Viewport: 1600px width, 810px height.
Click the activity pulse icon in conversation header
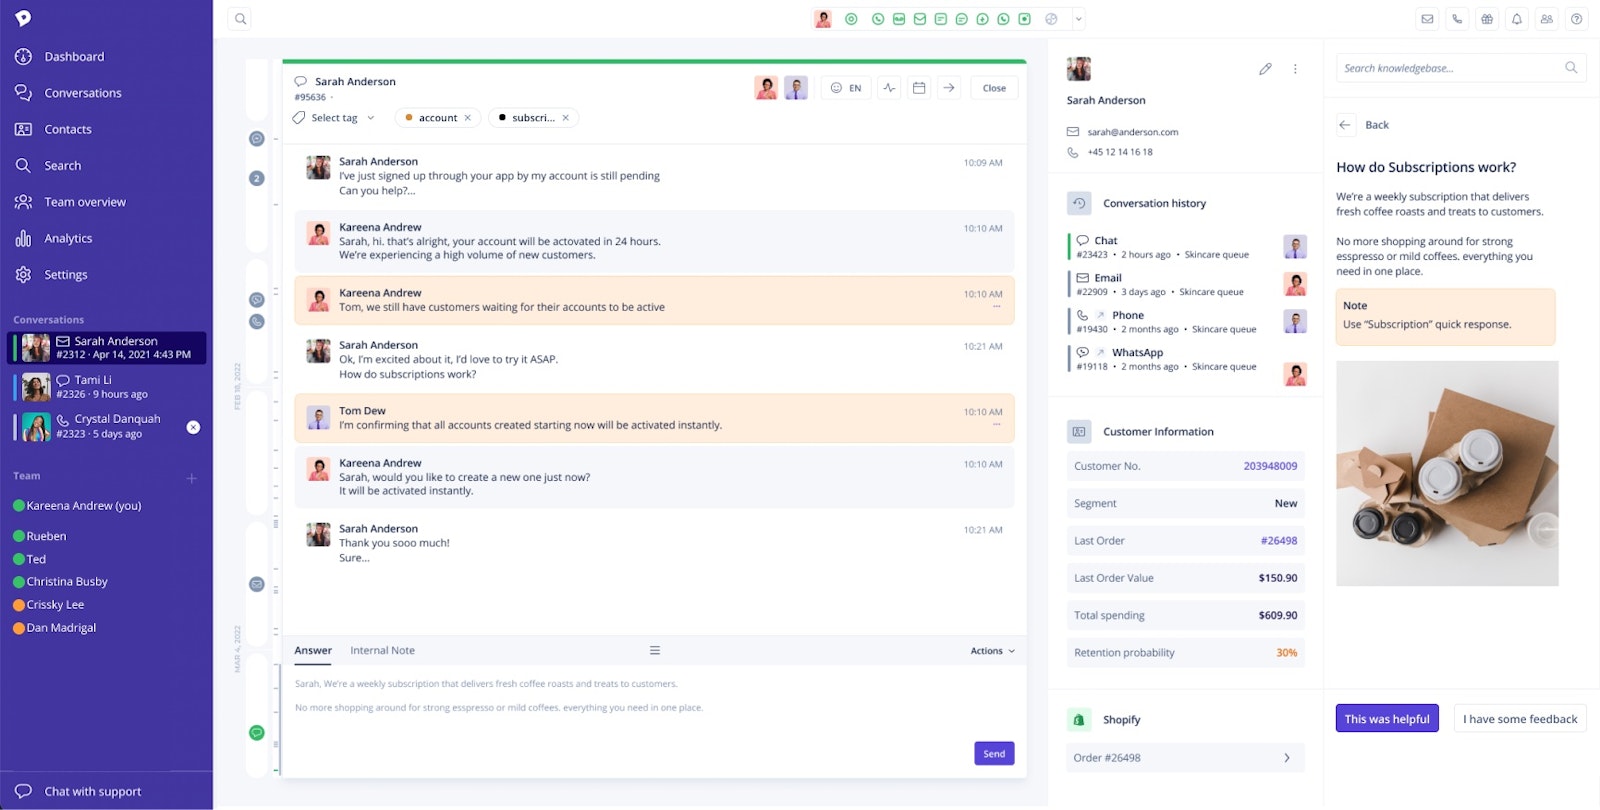coord(889,88)
